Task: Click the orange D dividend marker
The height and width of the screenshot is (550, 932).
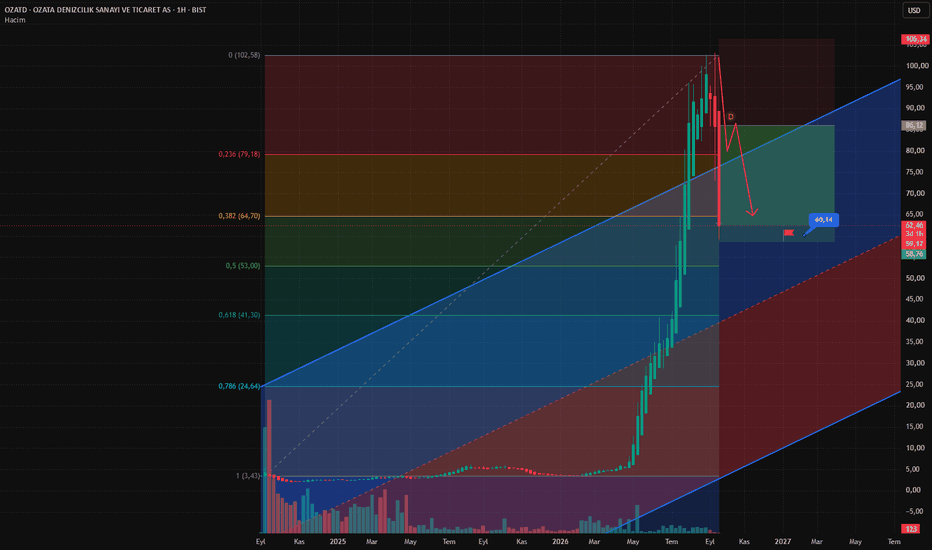Action: click(731, 117)
